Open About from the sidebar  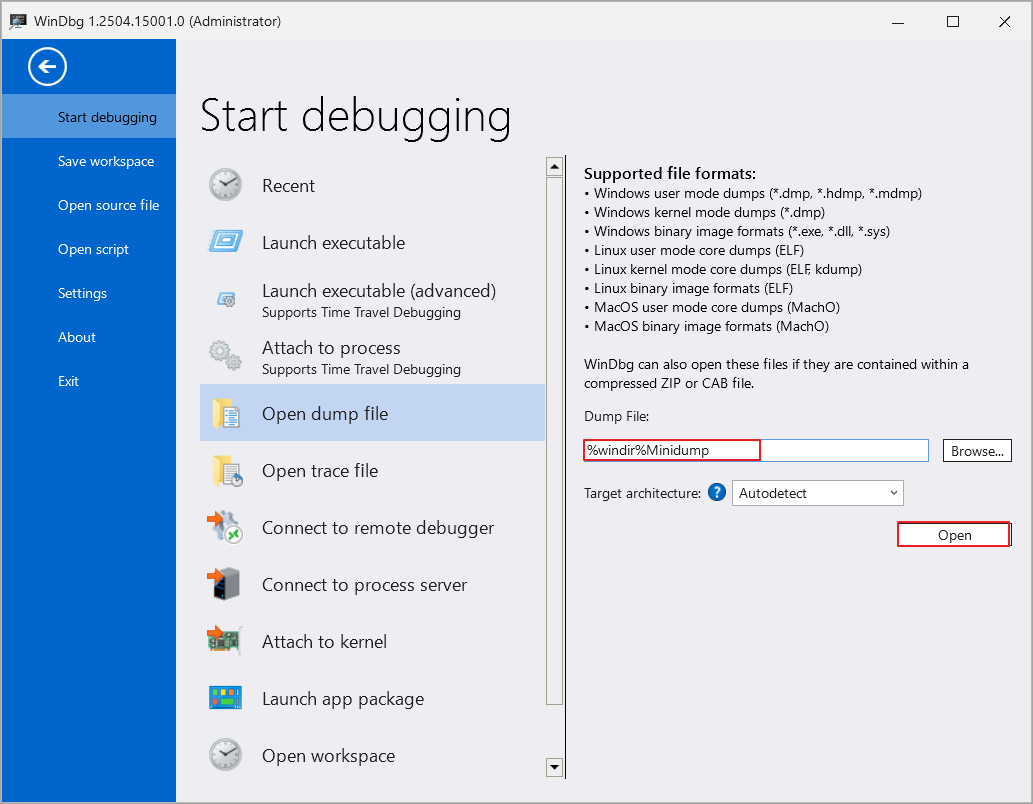(x=76, y=337)
